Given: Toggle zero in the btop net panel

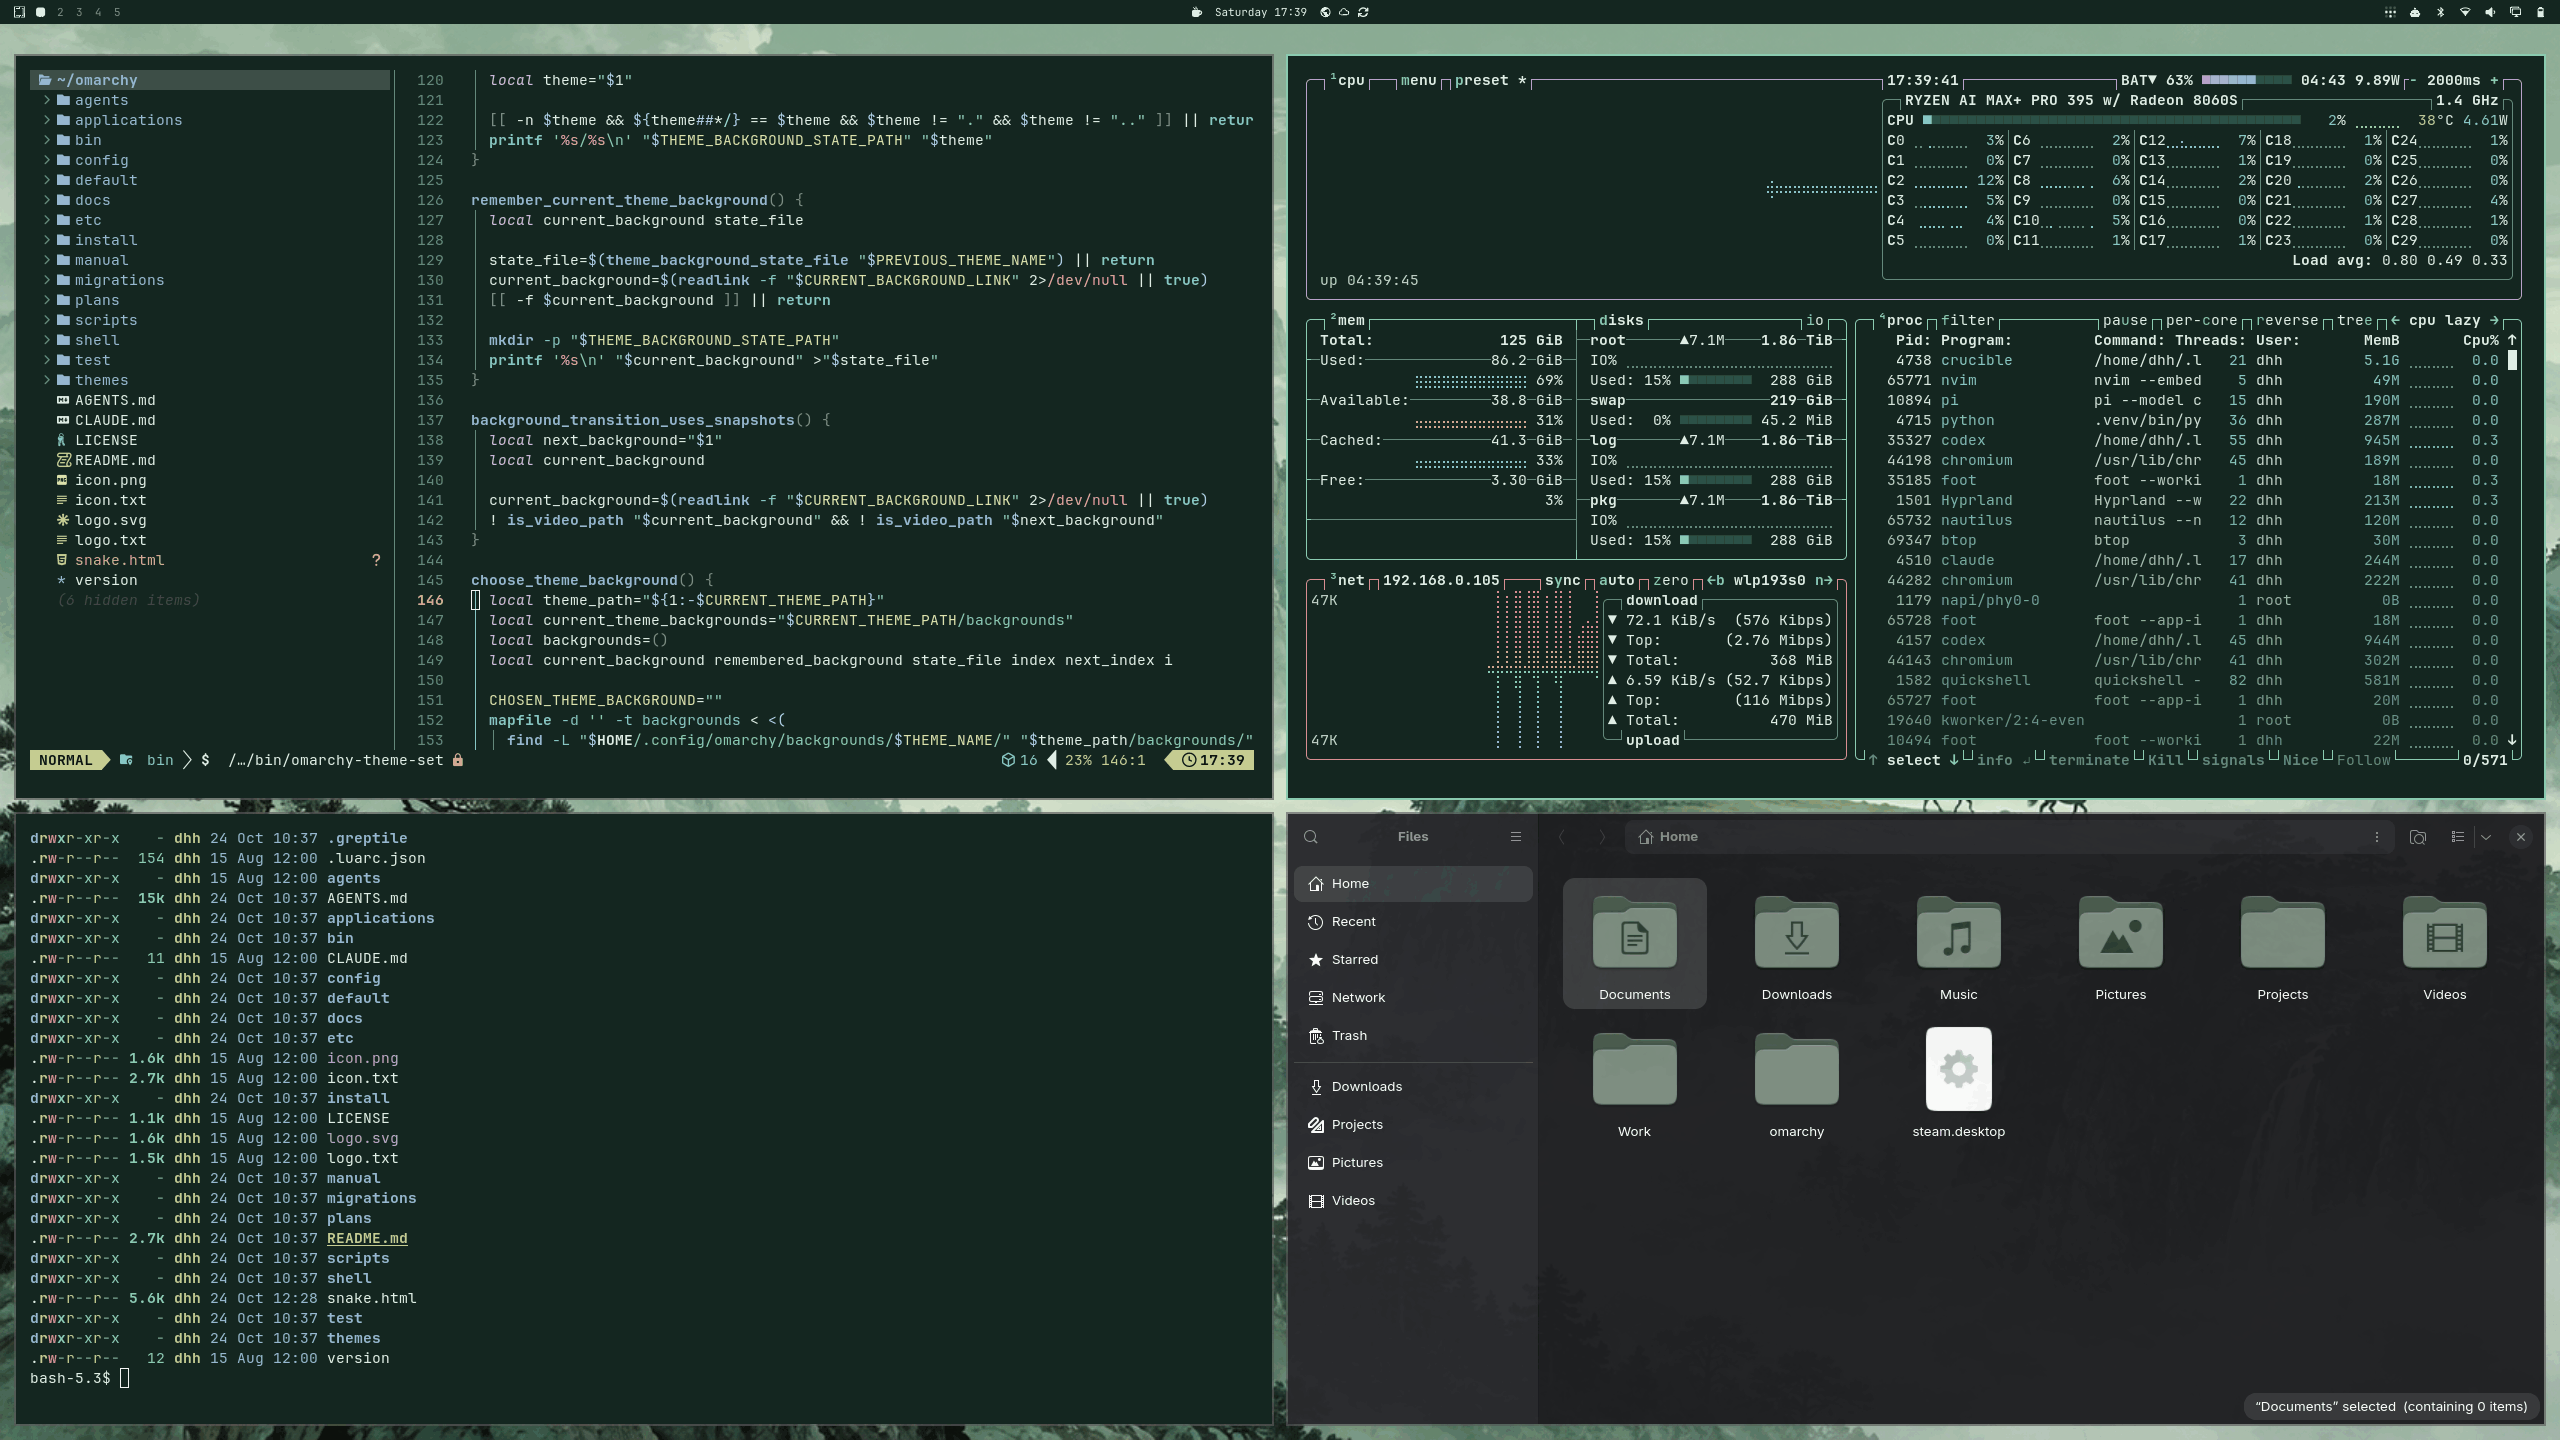Looking at the screenshot, I should pos(1670,580).
